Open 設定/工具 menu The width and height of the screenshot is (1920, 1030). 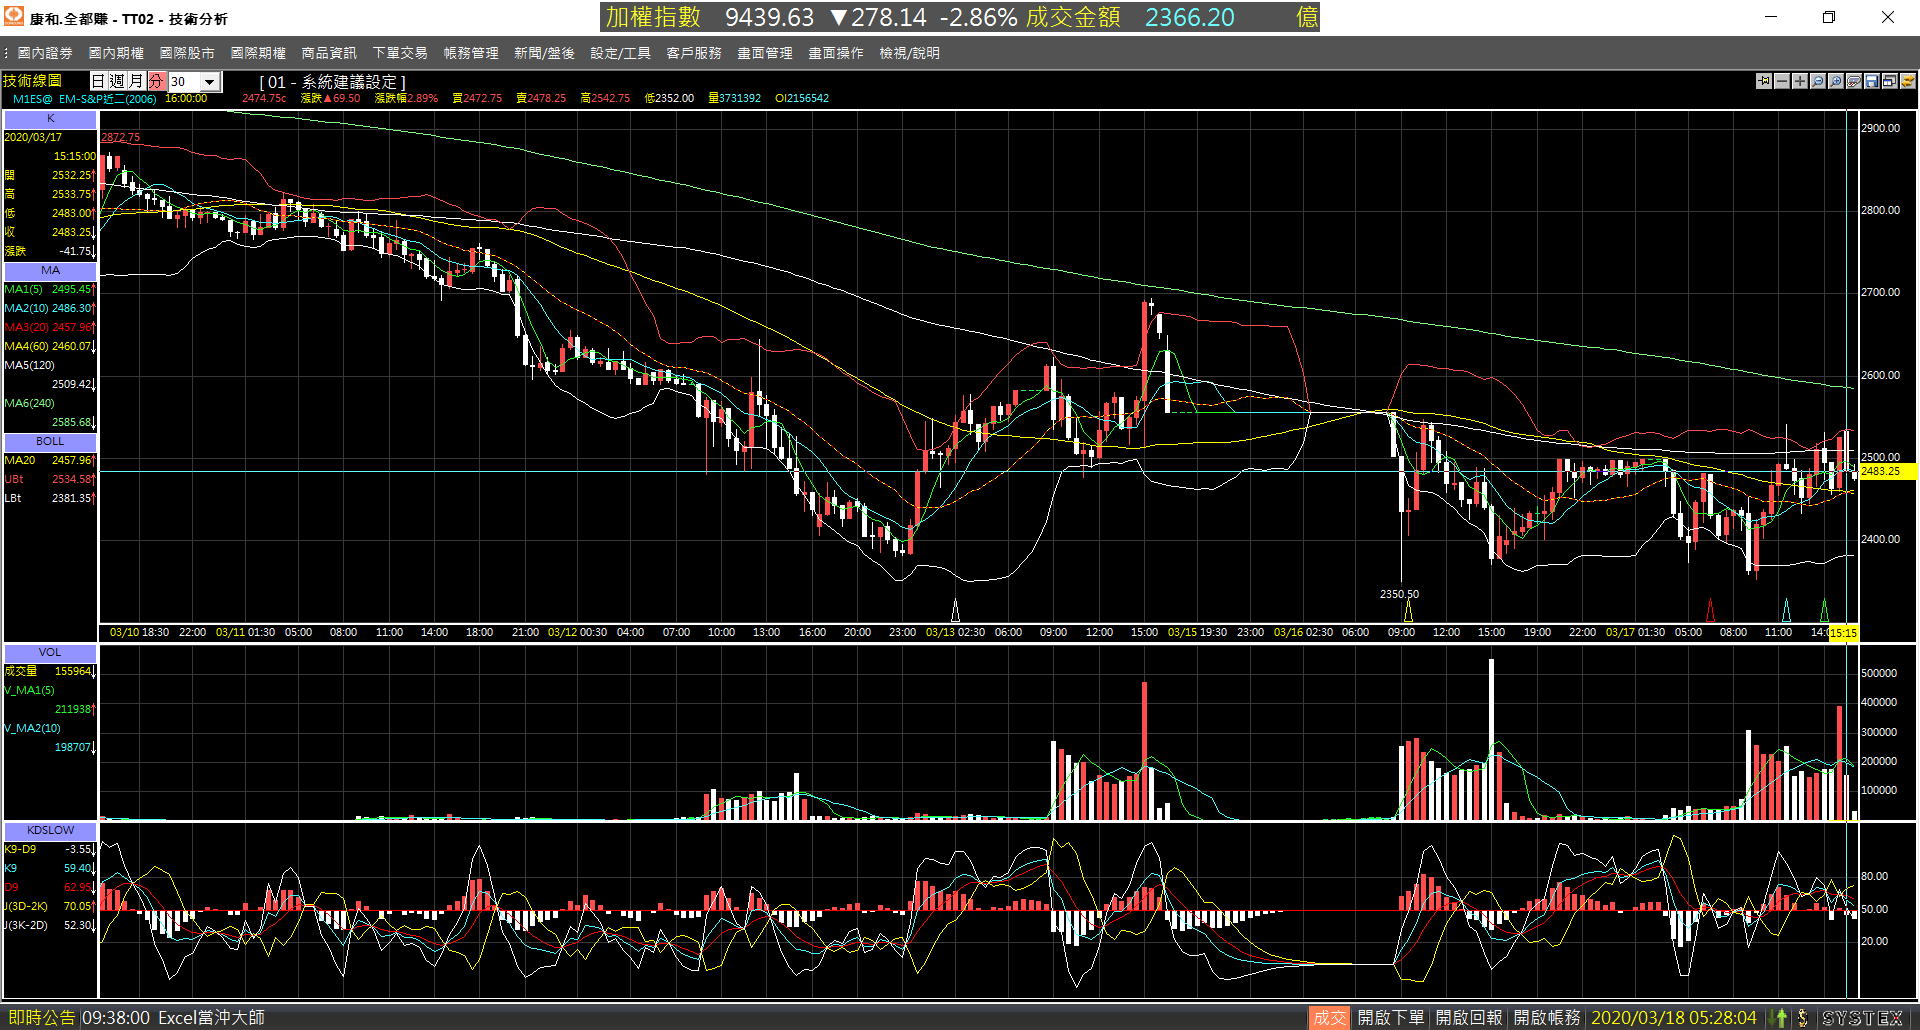620,53
